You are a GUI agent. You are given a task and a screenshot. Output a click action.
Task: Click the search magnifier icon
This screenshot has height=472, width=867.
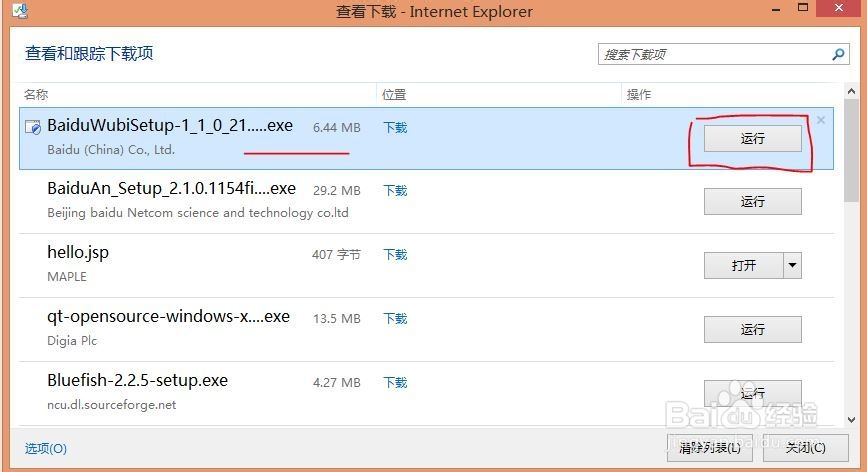coord(838,54)
